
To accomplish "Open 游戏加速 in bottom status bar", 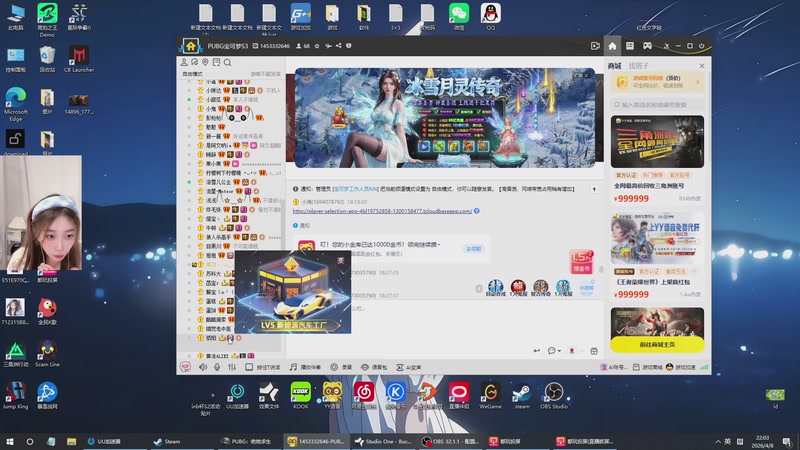I will point(681,367).
